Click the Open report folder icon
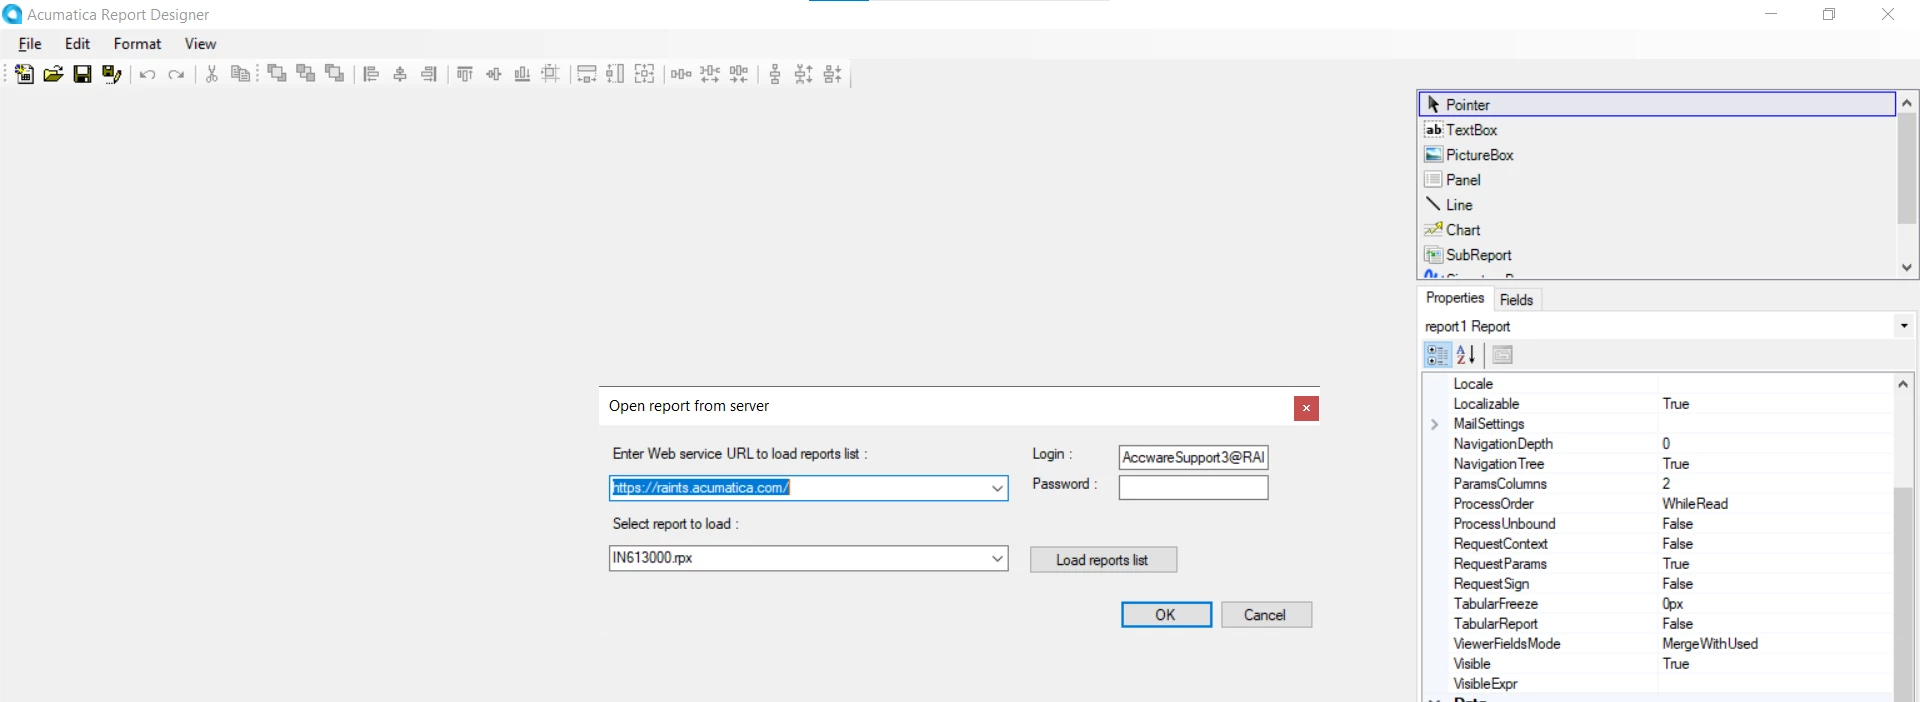This screenshot has height=702, width=1920. pos(53,74)
